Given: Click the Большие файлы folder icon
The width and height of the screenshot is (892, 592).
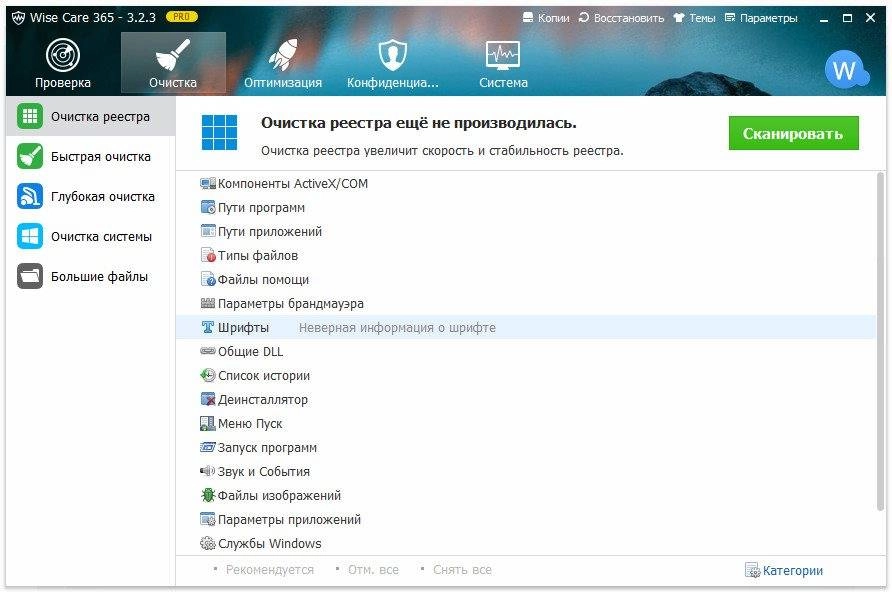Looking at the screenshot, I should (30, 276).
